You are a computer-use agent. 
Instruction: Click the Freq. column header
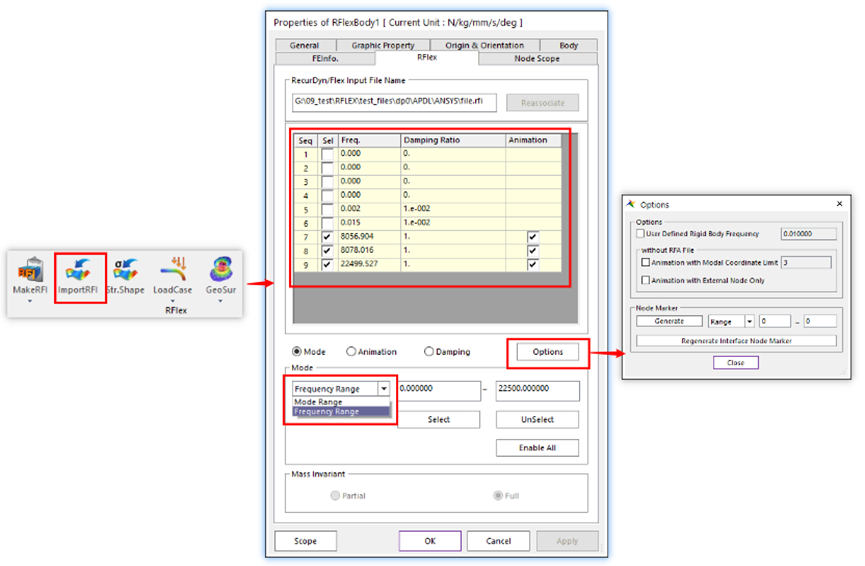tap(369, 140)
